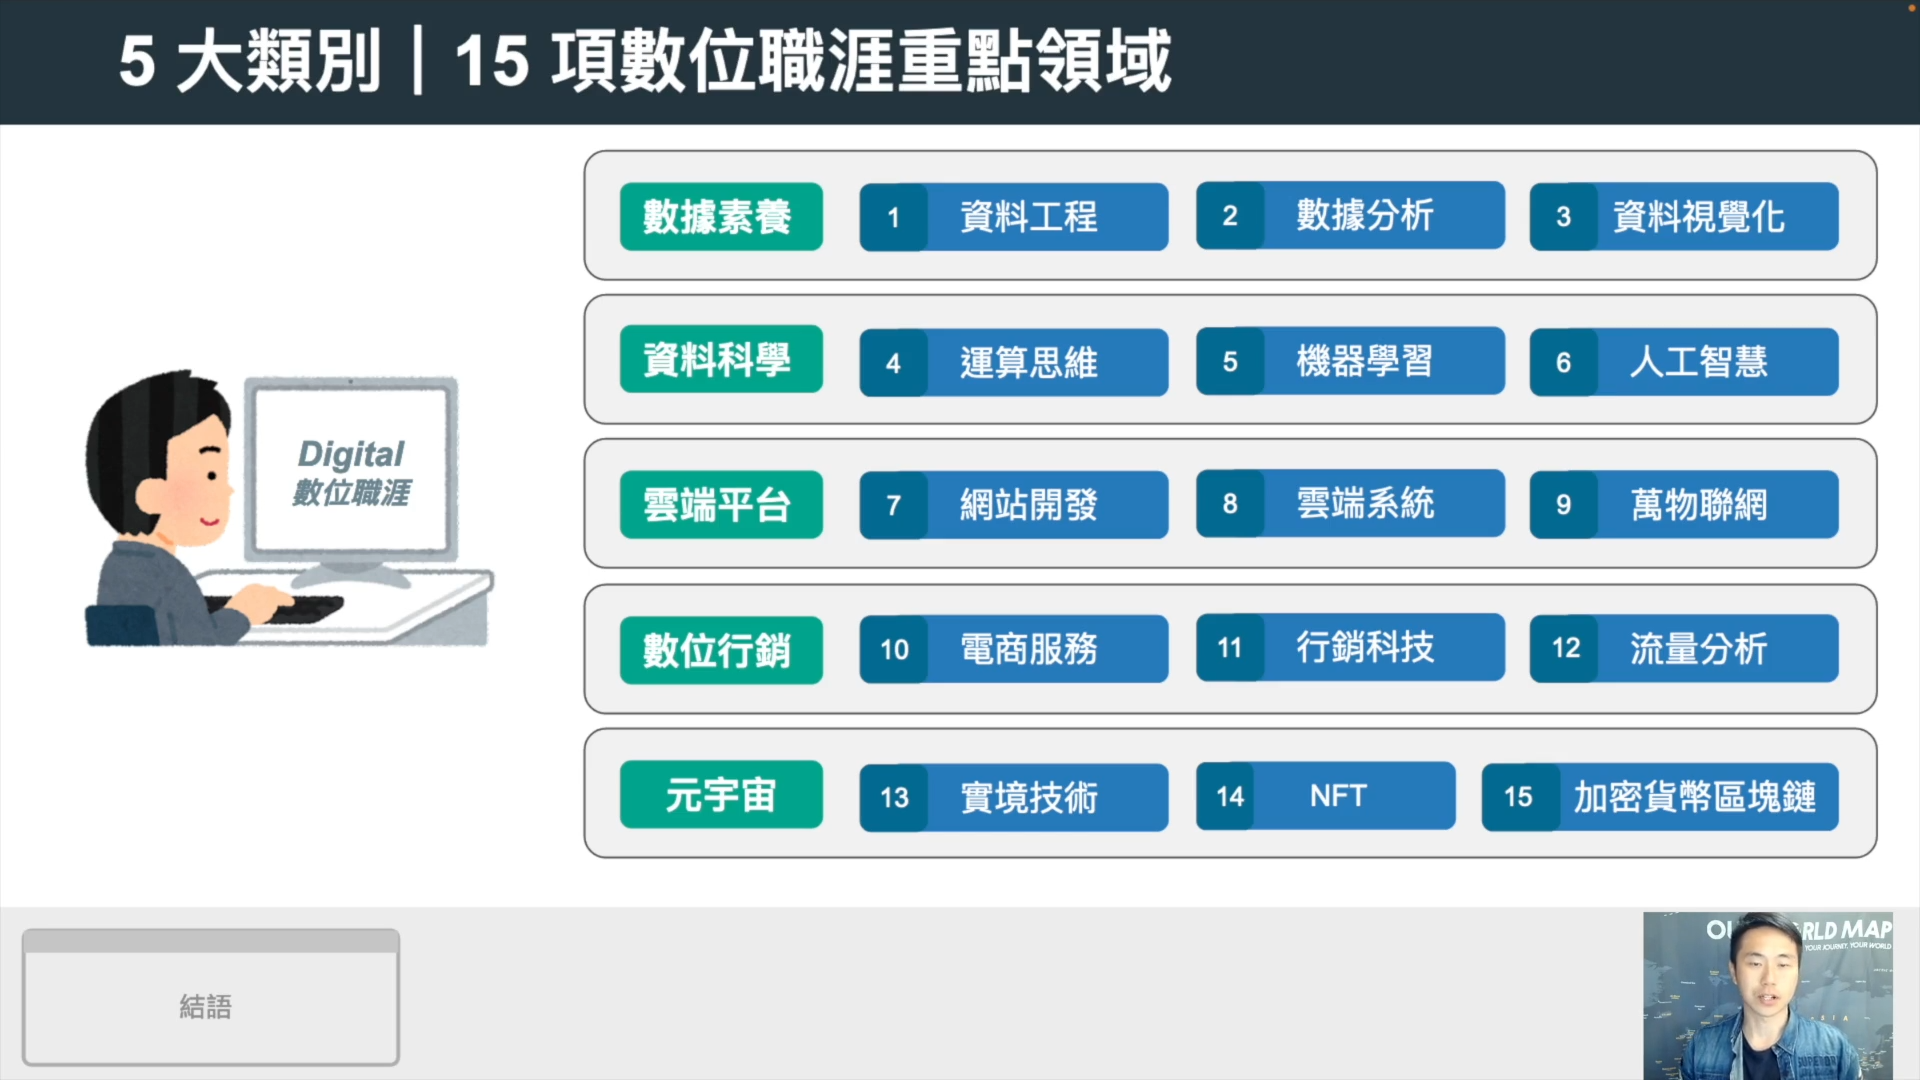
Task: Select item 13 實境技術
Action: pyautogui.click(x=1014, y=797)
